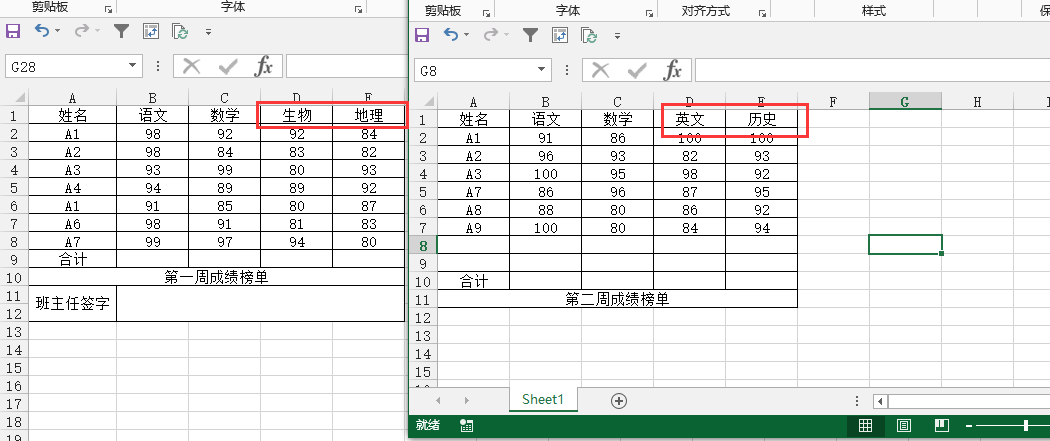
Task: Open Customize Quick Access Toolbar in left window
Action: 208,31
